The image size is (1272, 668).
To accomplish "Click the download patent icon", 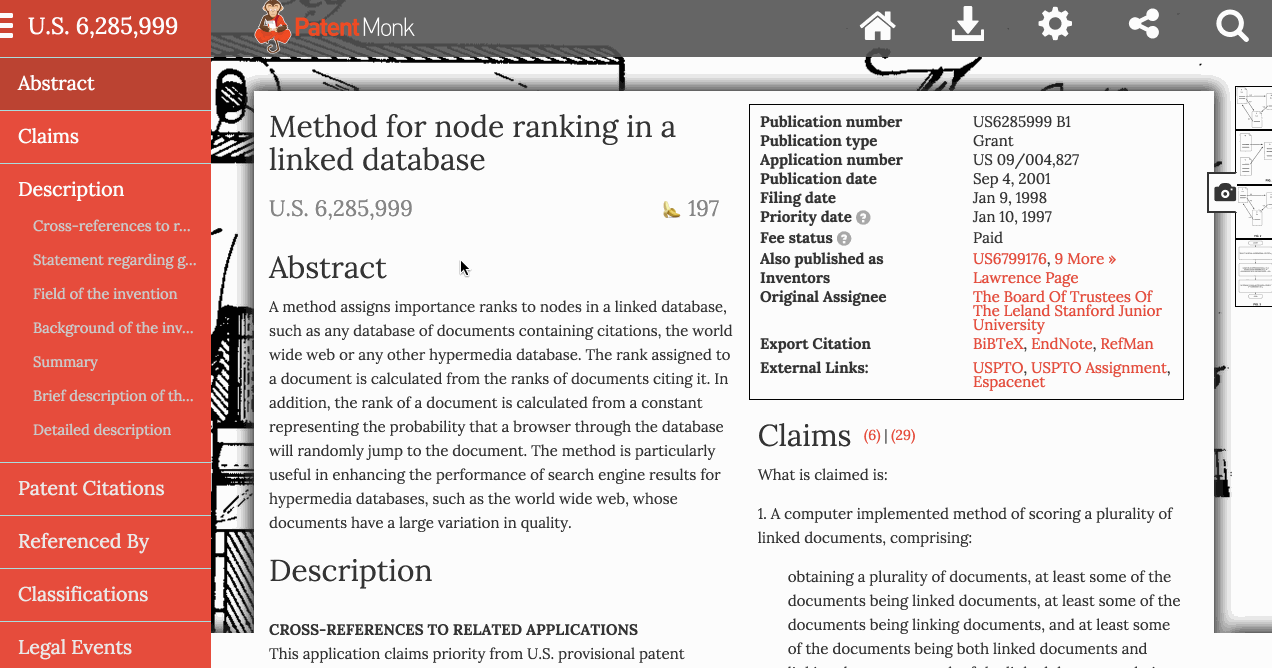I will click(967, 25).
